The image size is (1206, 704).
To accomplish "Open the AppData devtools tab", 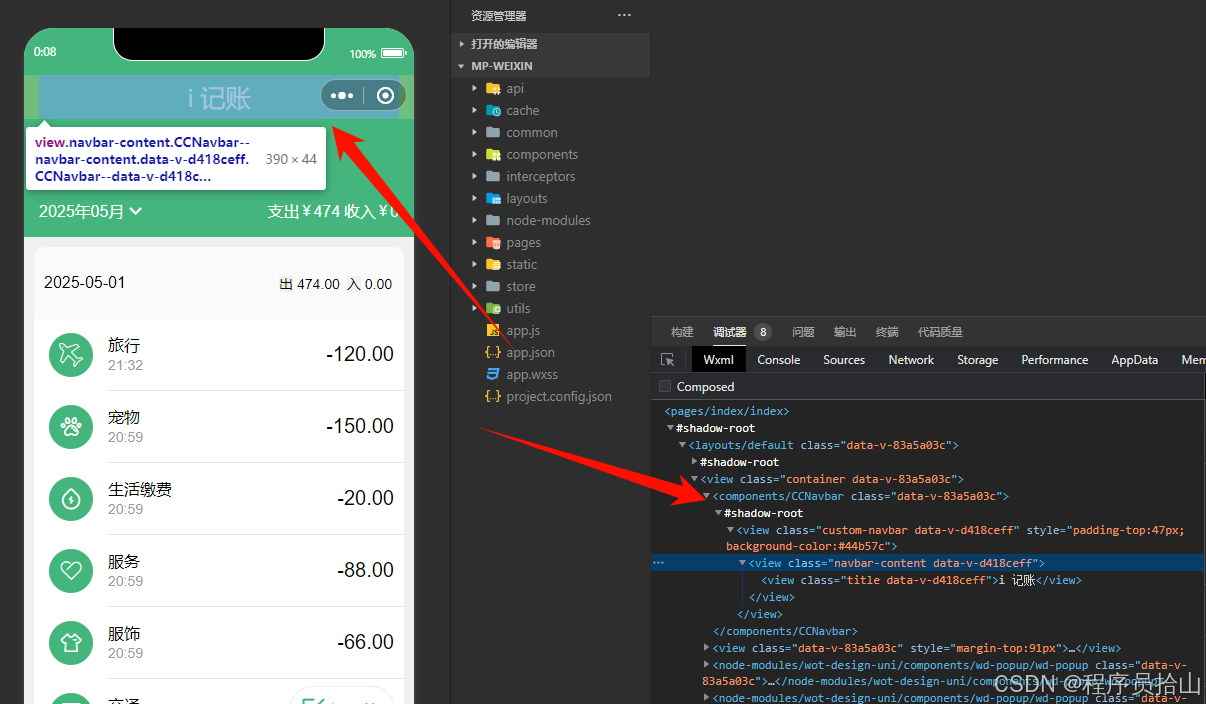I will point(1134,360).
